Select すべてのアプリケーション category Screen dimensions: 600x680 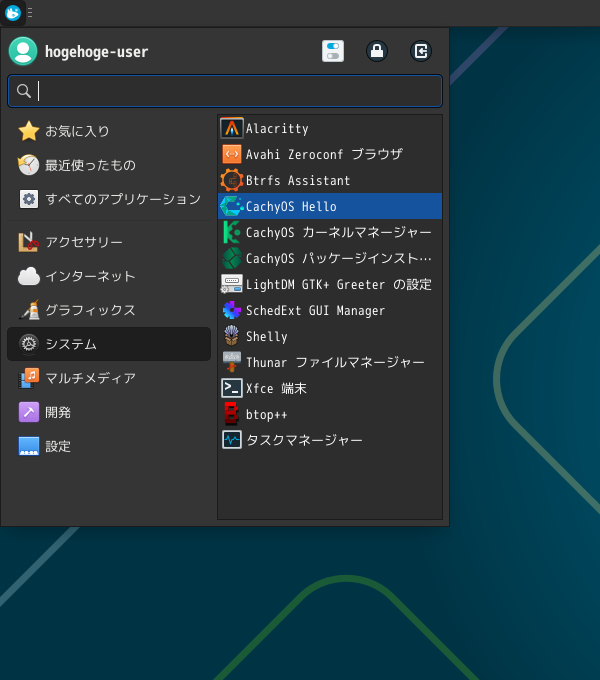pyautogui.click(x=109, y=199)
